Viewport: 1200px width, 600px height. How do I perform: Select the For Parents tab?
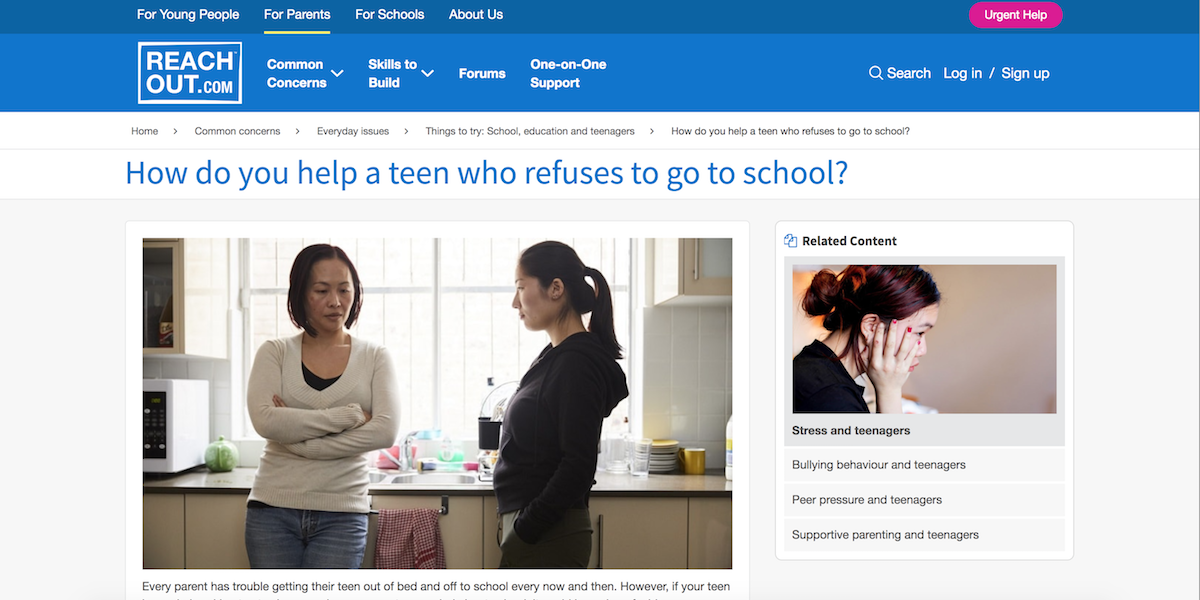pyautogui.click(x=297, y=15)
